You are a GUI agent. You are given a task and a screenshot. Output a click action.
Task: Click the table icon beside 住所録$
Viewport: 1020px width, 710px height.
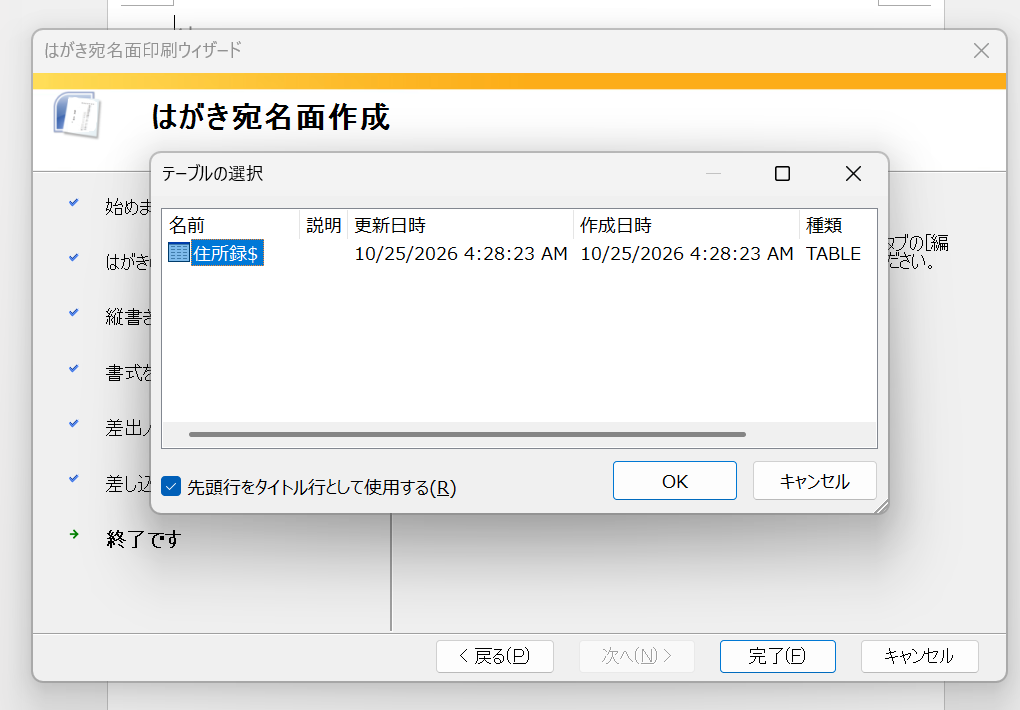(178, 253)
